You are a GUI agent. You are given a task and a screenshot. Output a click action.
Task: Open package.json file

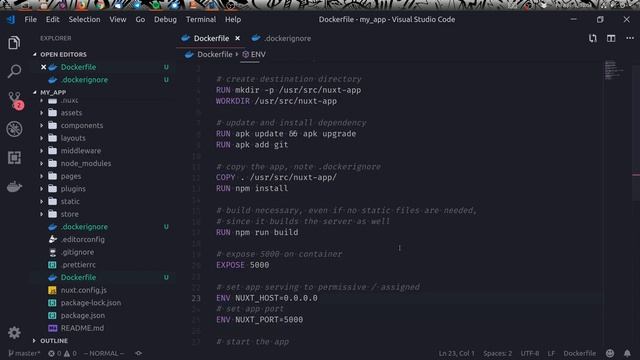tap(82, 315)
